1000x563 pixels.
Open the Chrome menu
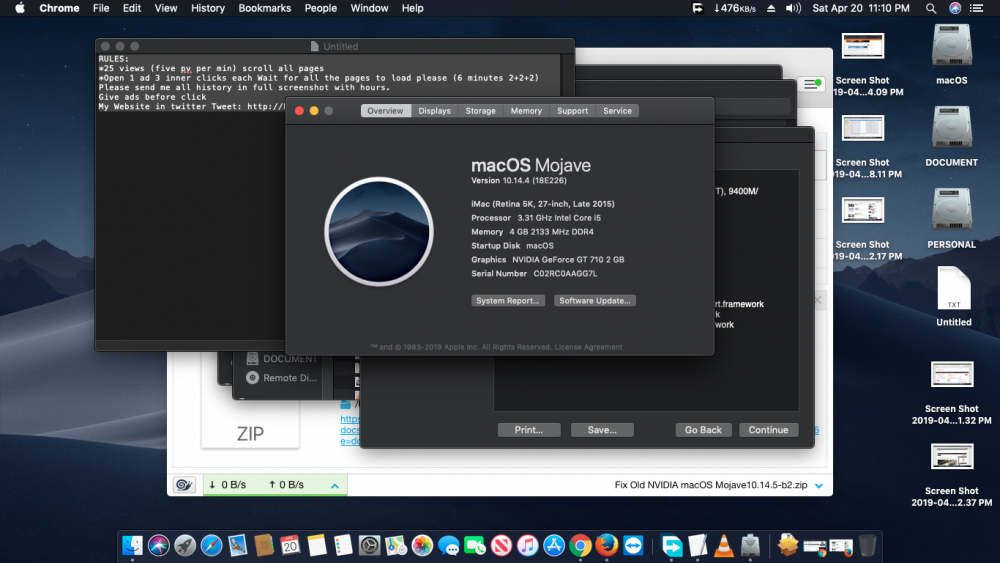click(59, 8)
